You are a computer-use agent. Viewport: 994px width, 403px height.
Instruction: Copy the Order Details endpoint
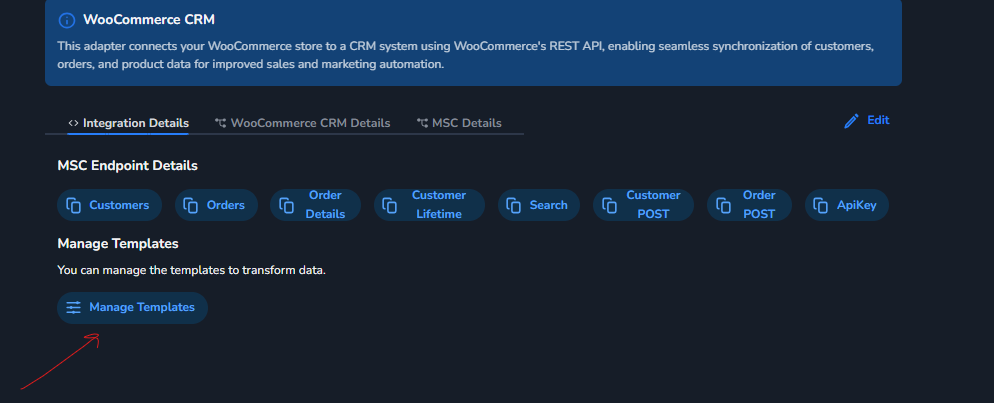pos(316,205)
